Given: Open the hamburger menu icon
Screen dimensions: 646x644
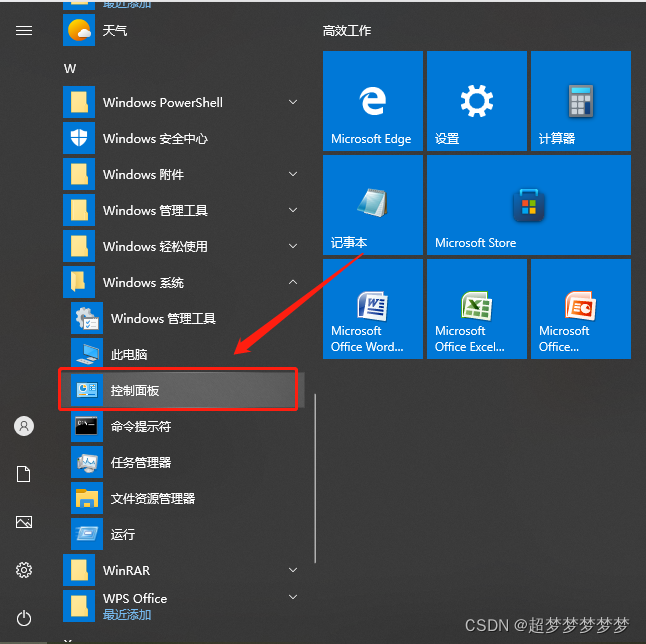Looking at the screenshot, I should (x=24, y=30).
